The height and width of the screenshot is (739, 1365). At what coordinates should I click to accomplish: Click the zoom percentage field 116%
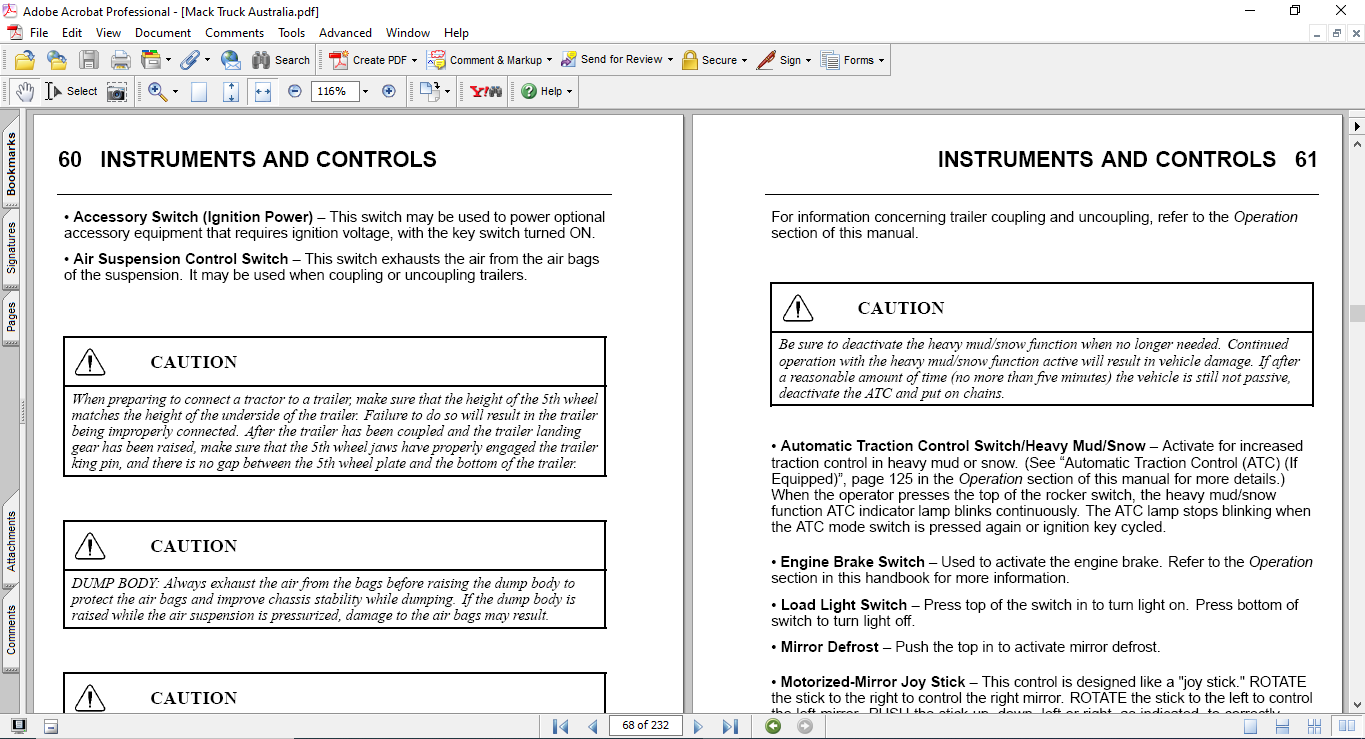click(334, 91)
